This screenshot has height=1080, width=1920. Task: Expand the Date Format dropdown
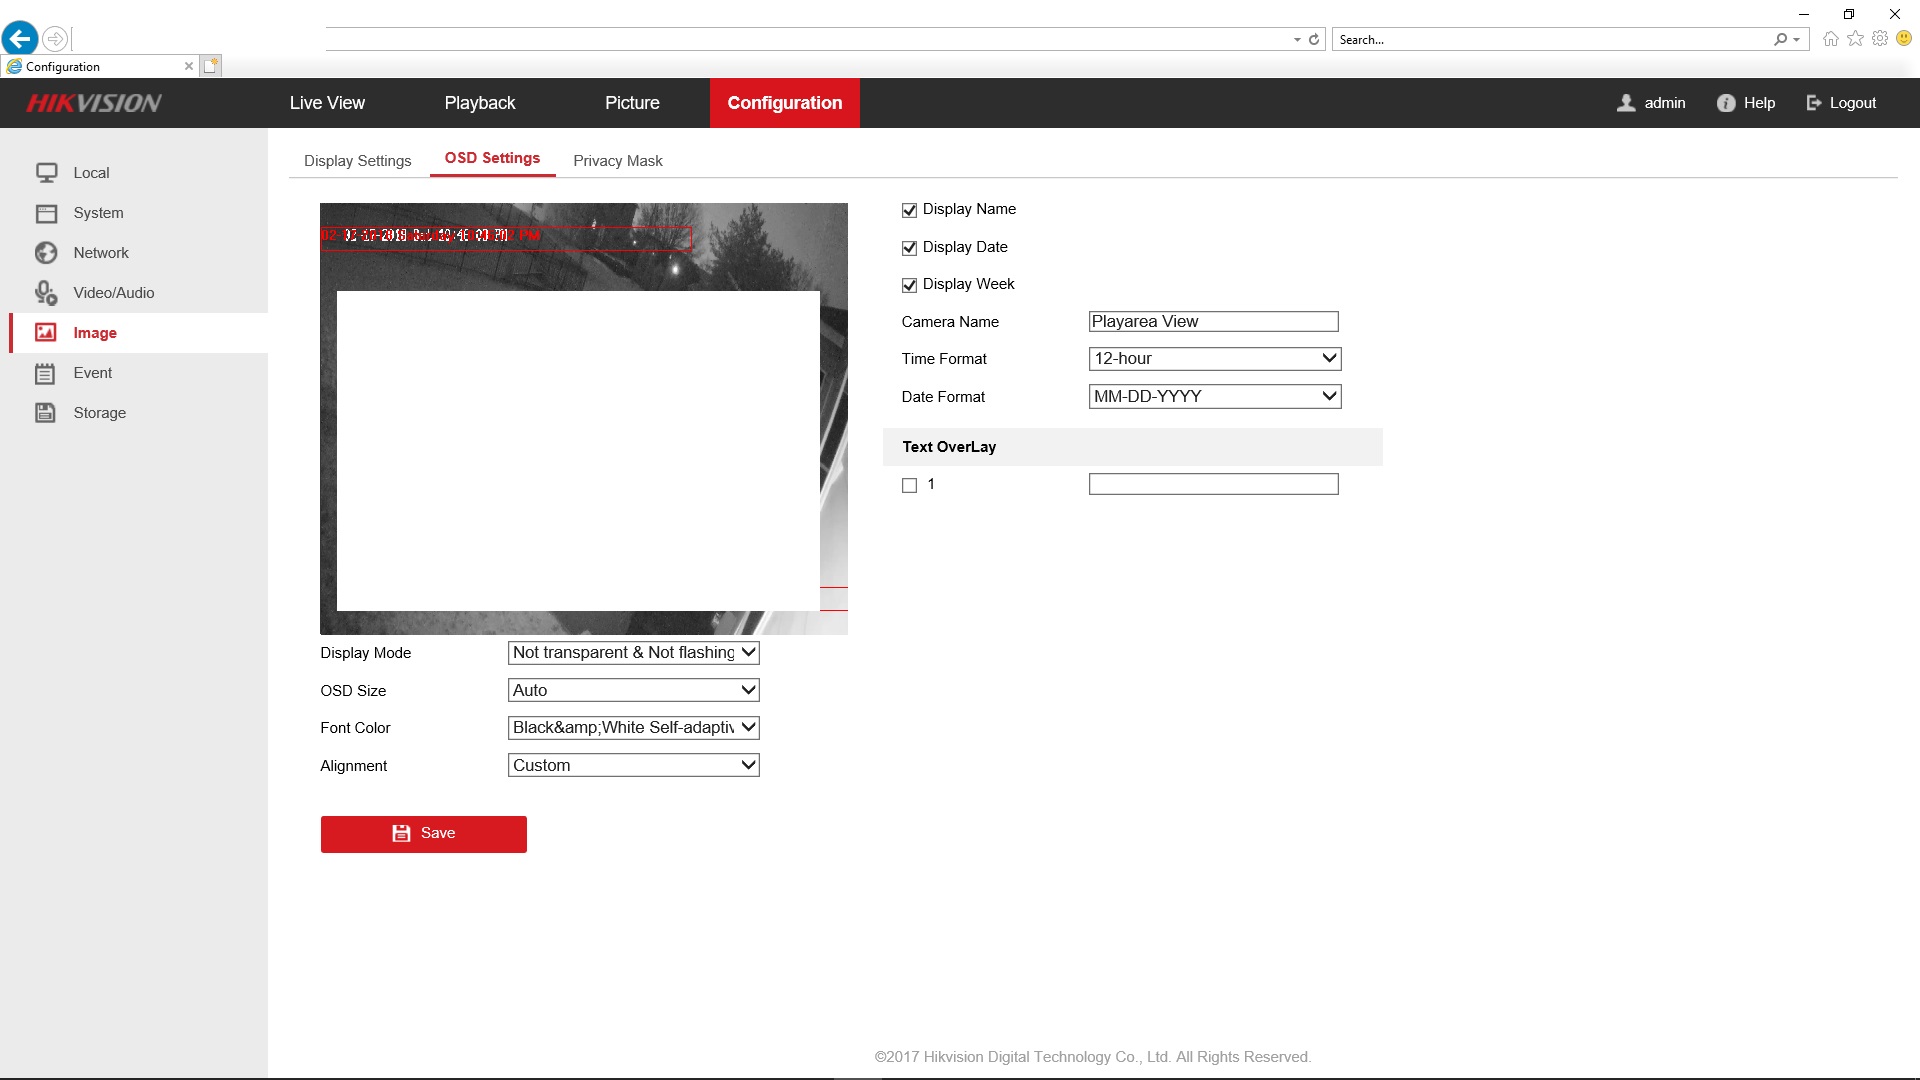click(x=1214, y=397)
